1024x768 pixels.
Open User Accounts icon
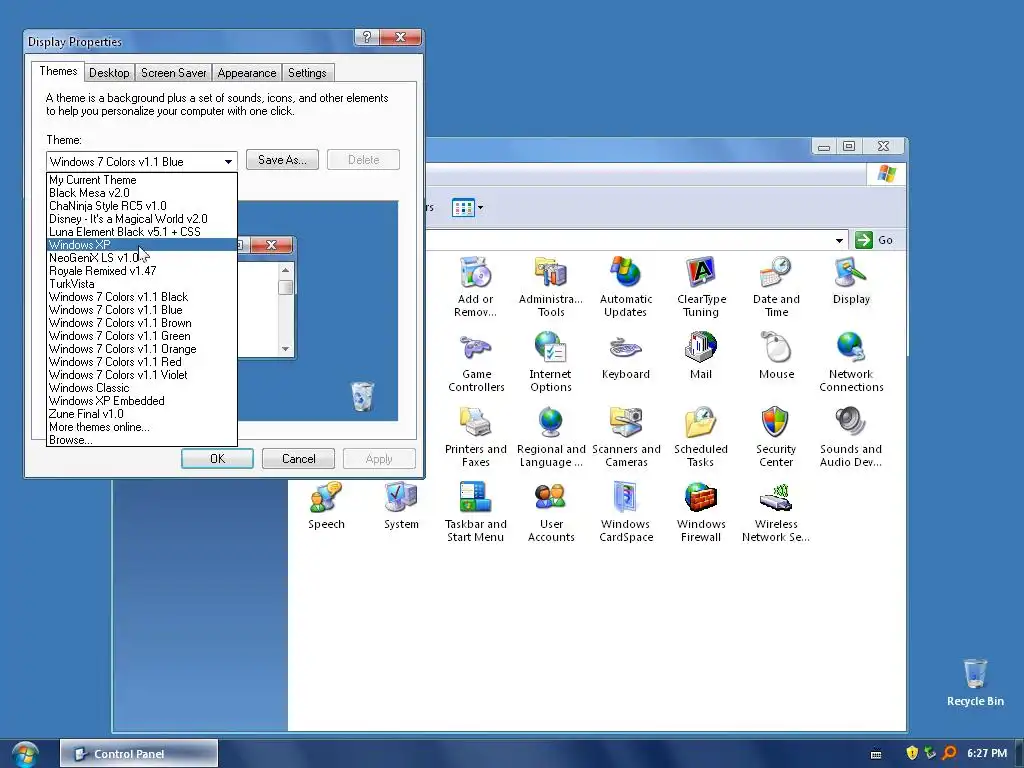[551, 512]
